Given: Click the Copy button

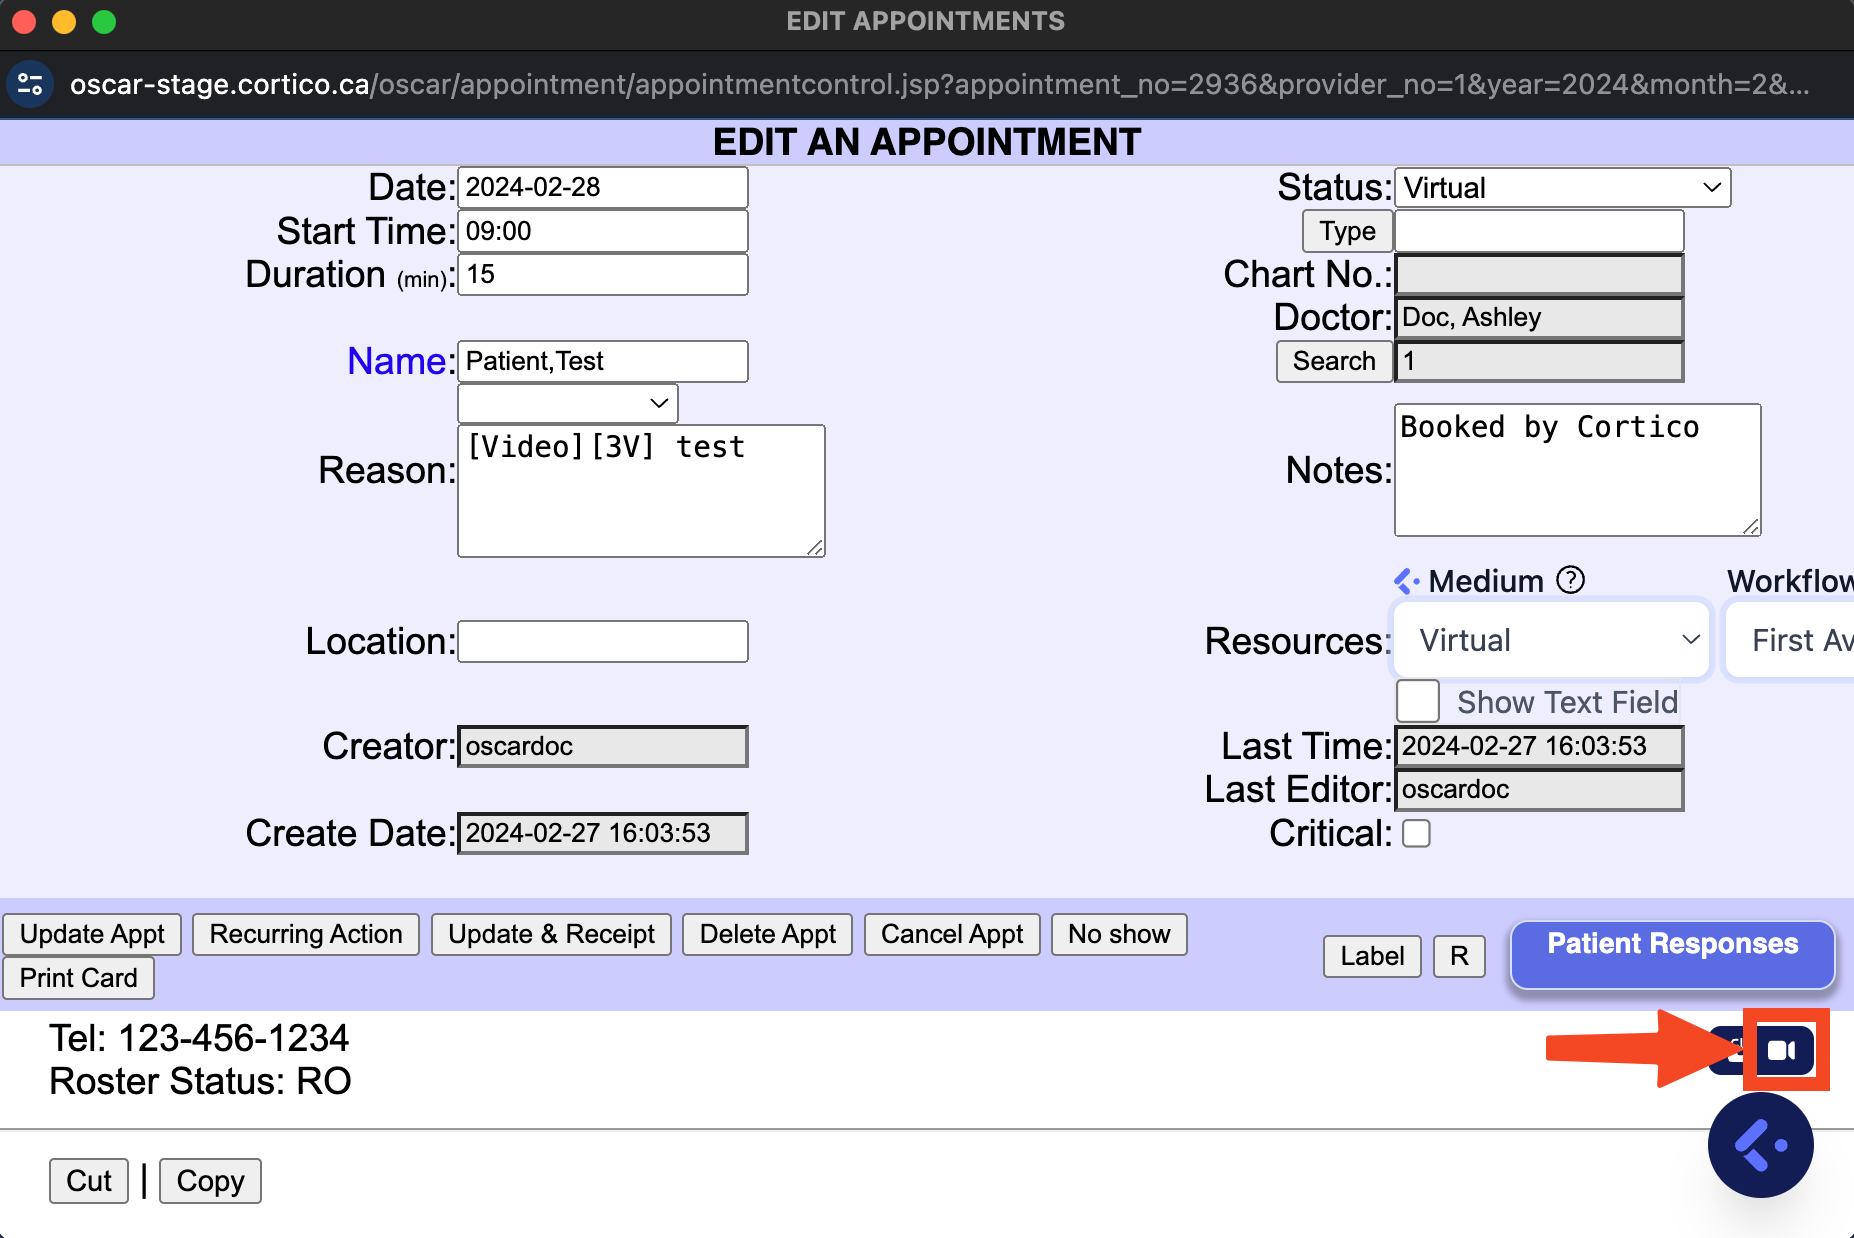Looking at the screenshot, I should 210,1181.
